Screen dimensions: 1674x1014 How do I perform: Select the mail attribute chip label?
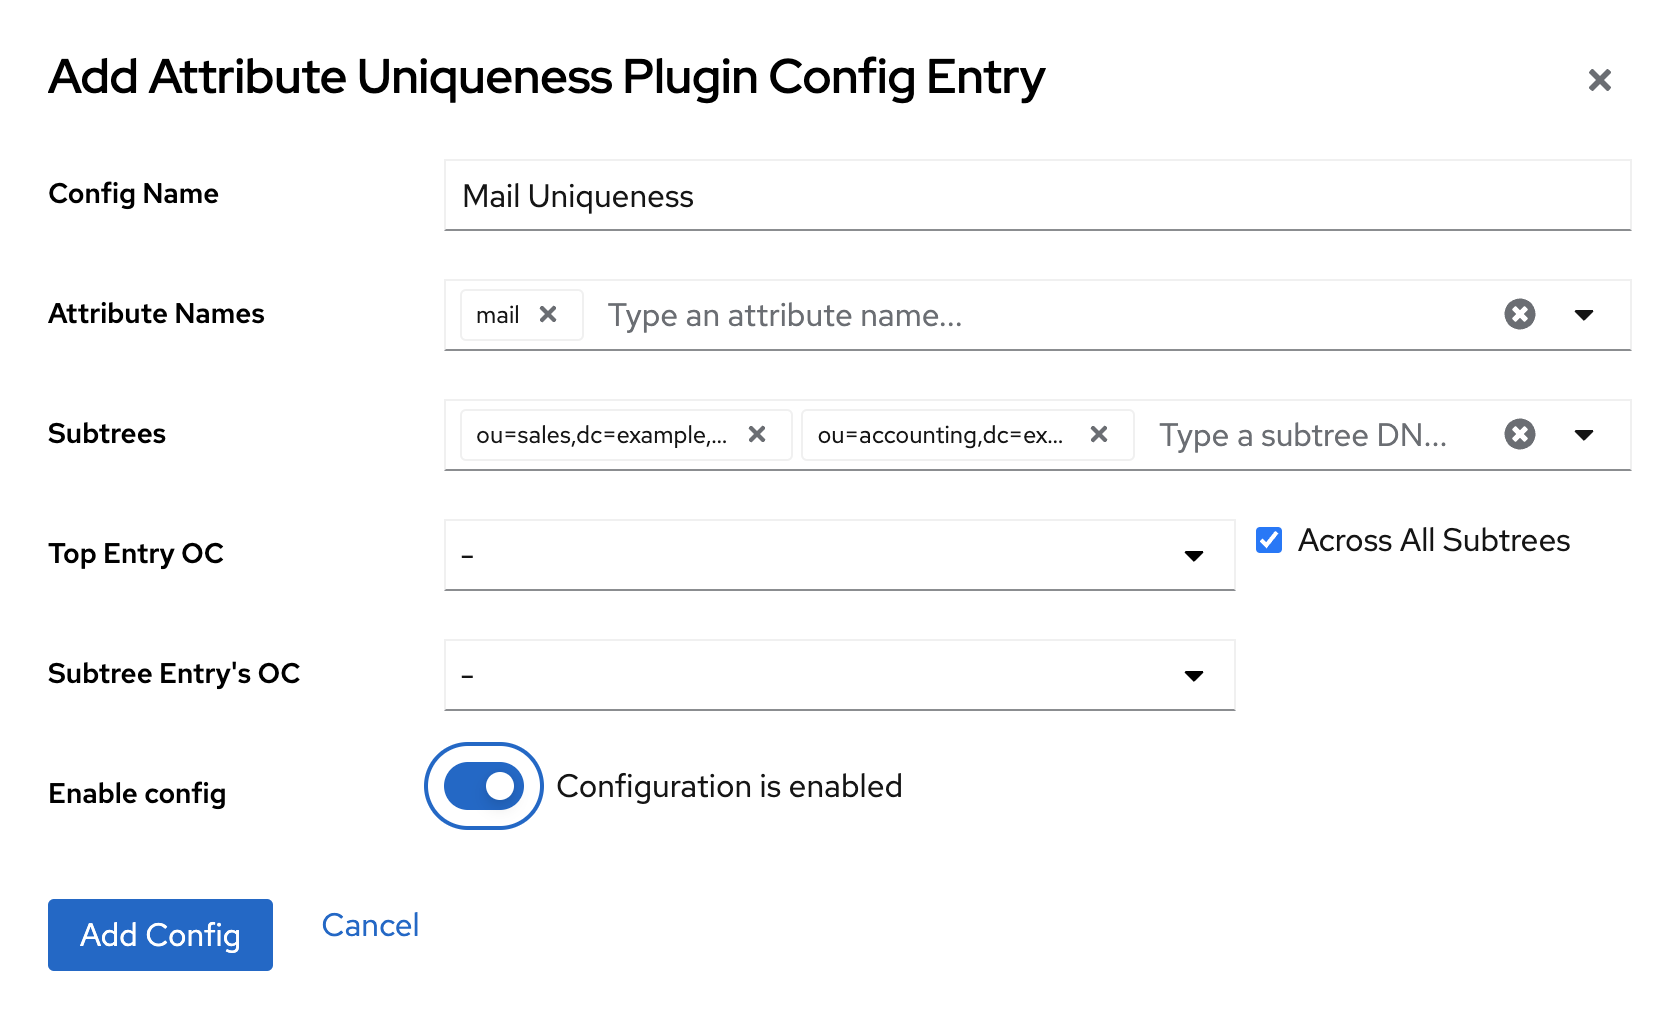[x=497, y=316]
